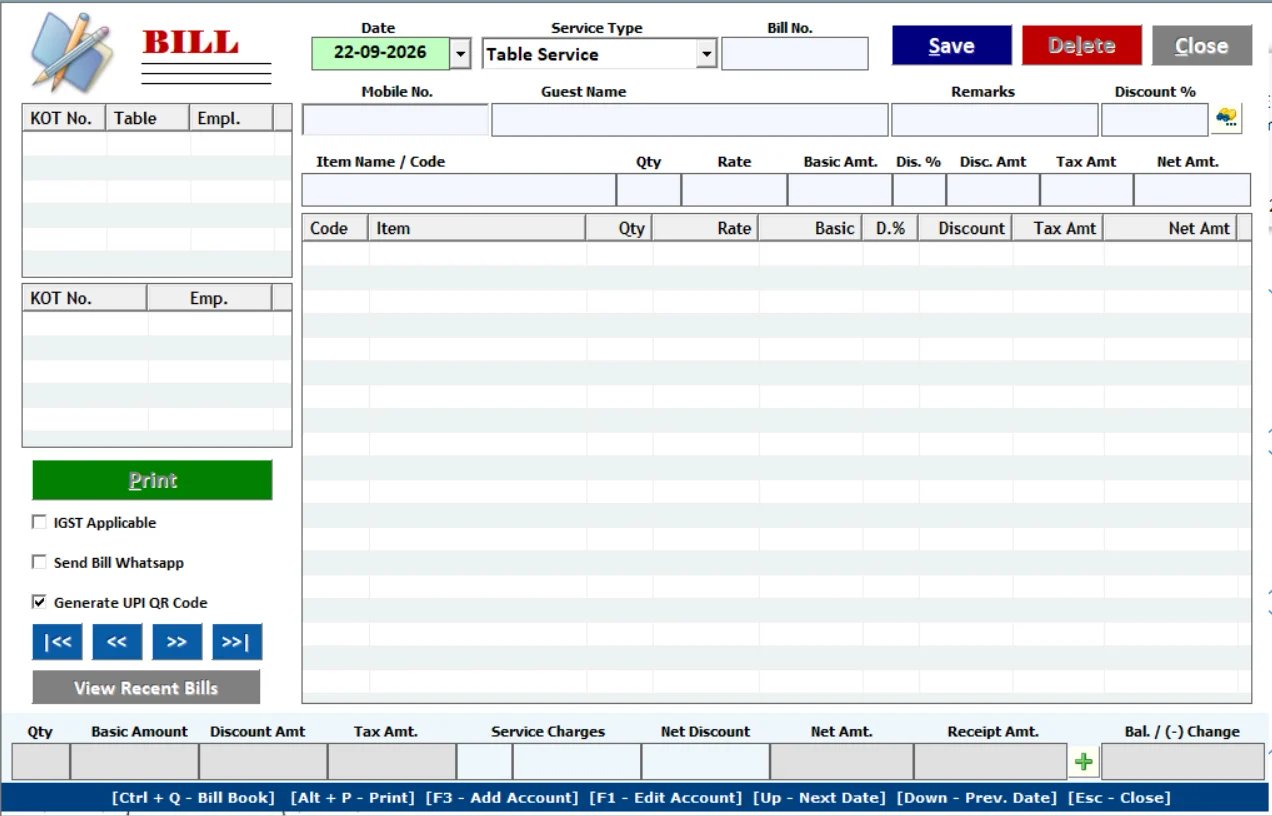
Task: Click the Table column header in KOT list
Action: tap(147, 118)
